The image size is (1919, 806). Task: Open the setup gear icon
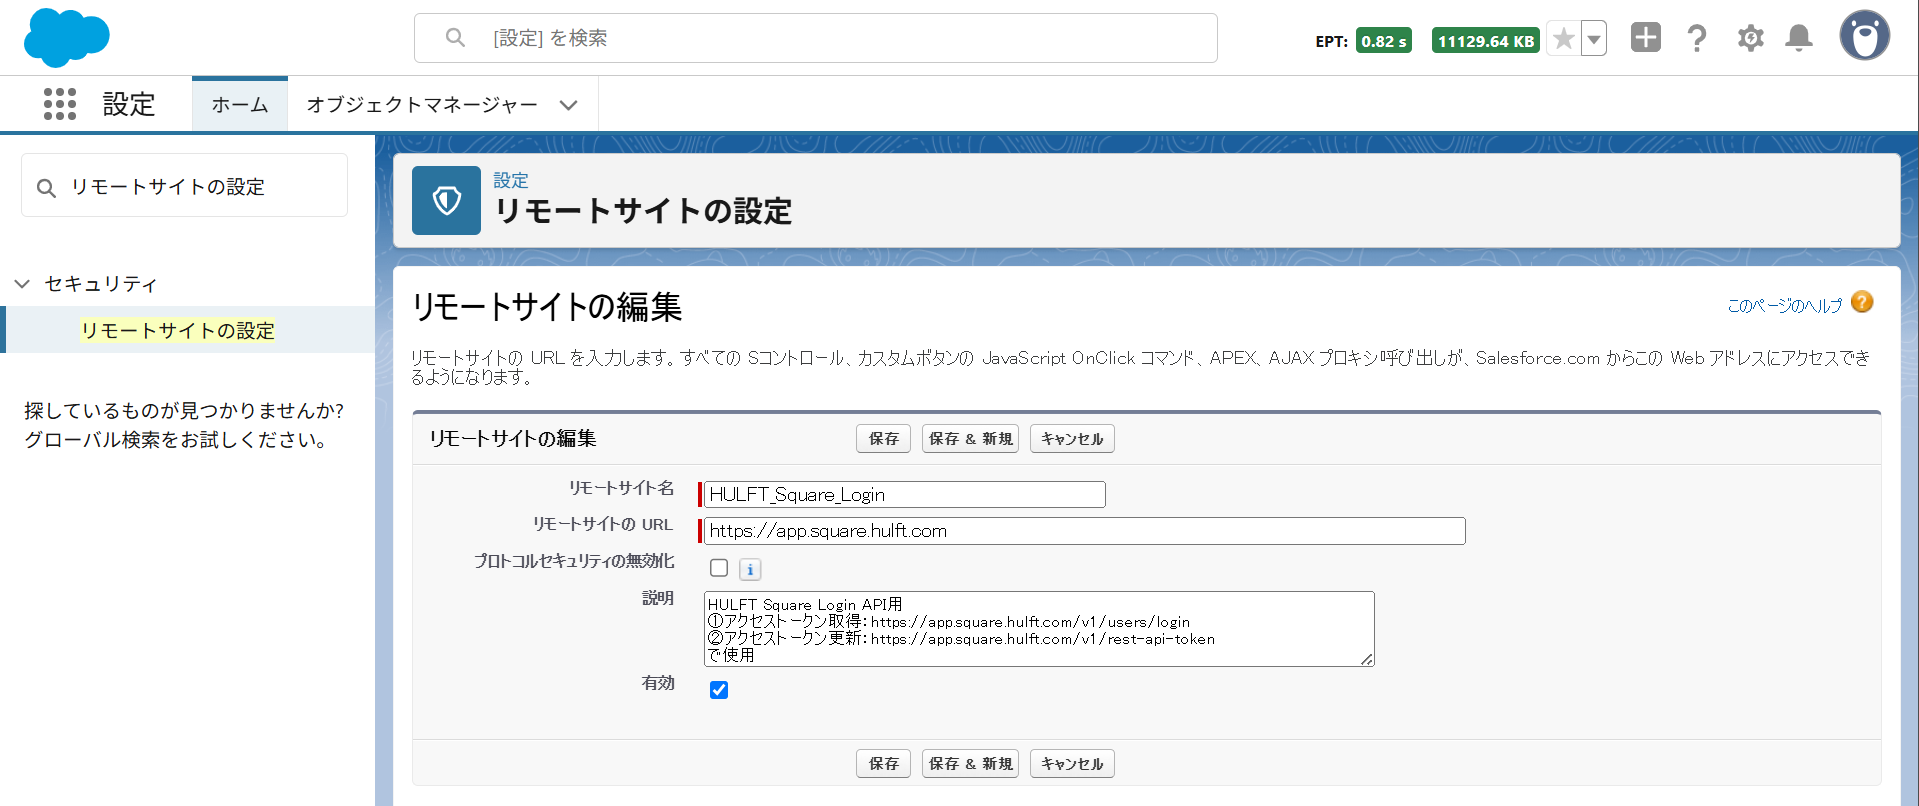pyautogui.click(x=1750, y=38)
